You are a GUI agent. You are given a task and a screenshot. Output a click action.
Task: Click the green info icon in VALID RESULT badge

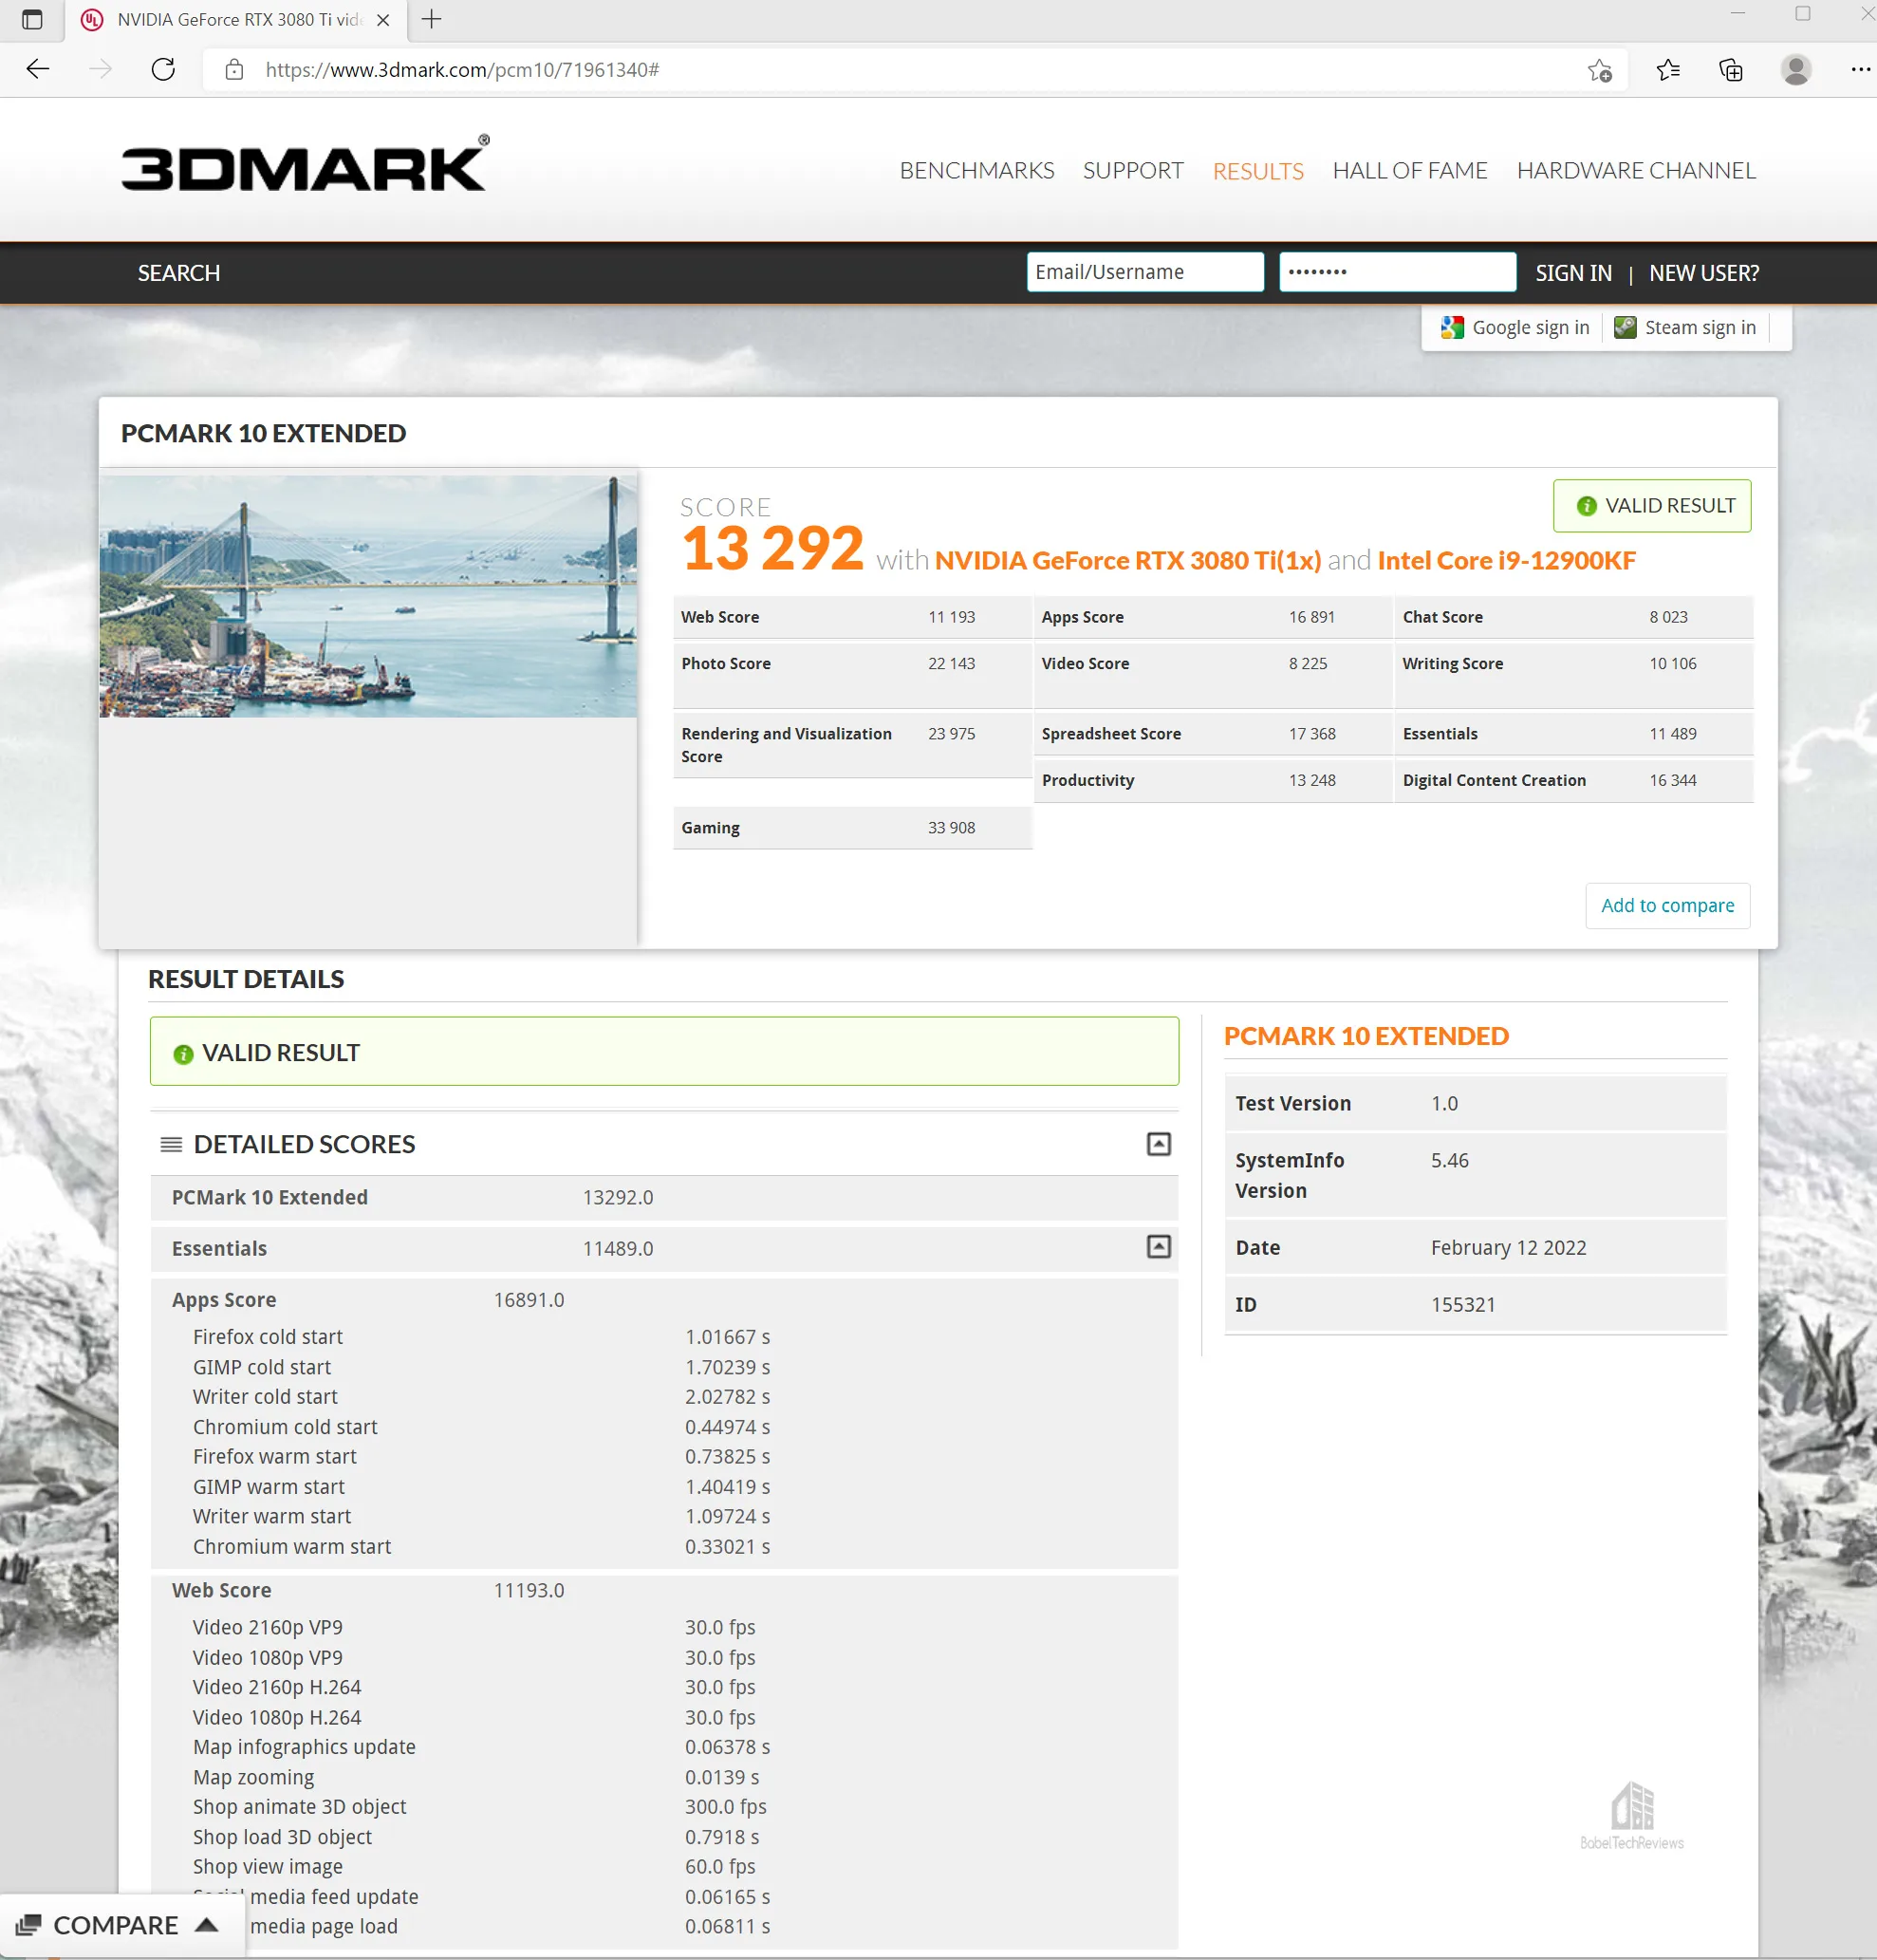tap(1586, 506)
